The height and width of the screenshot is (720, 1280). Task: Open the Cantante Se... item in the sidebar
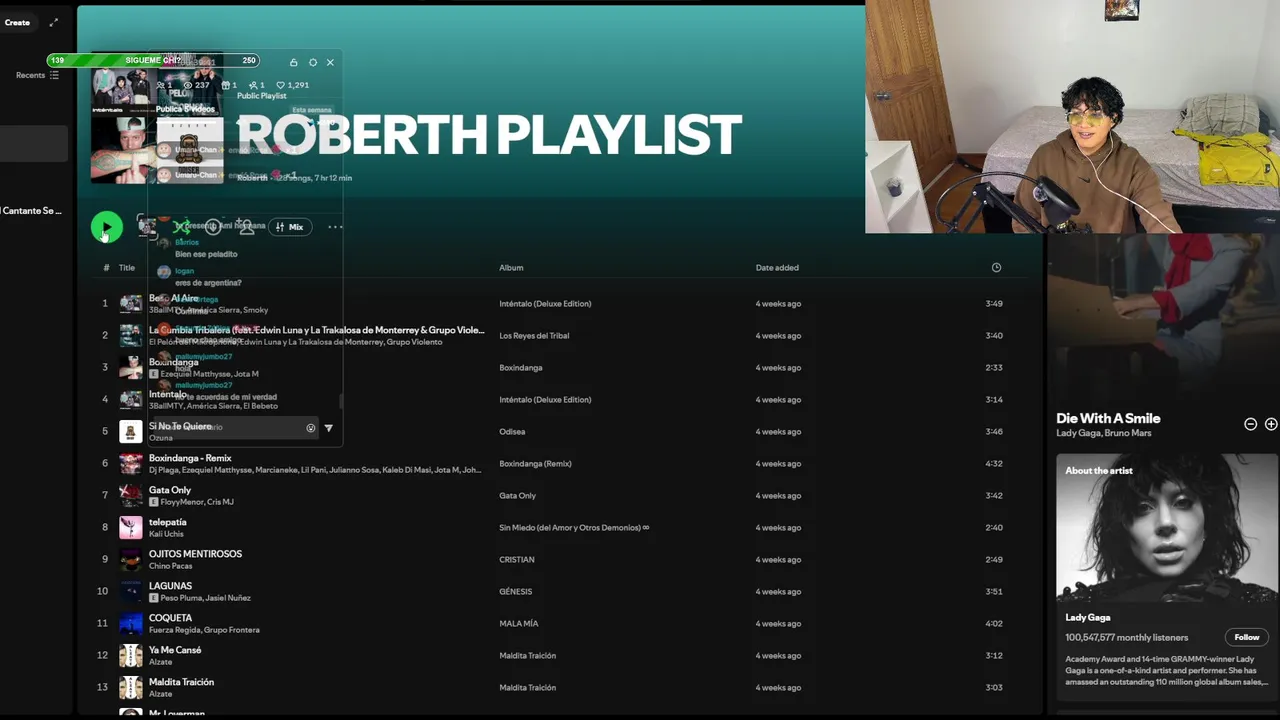[x=31, y=211]
